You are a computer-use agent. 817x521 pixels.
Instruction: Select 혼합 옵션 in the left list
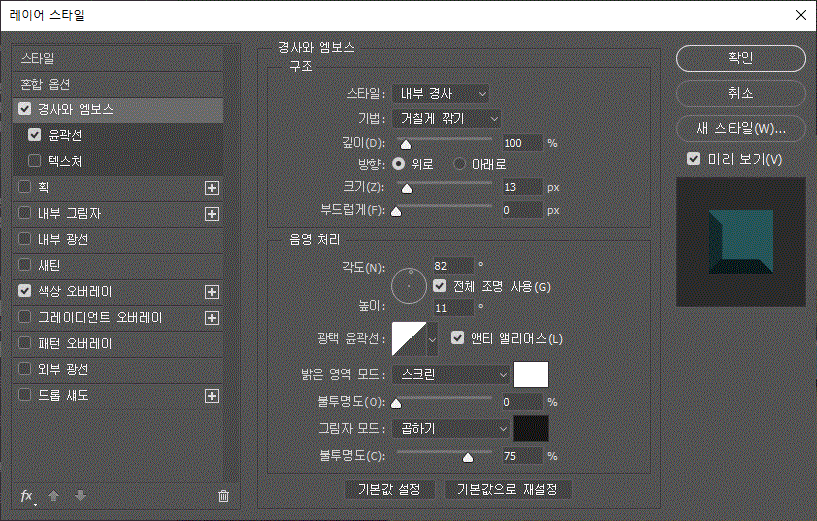tap(118, 84)
